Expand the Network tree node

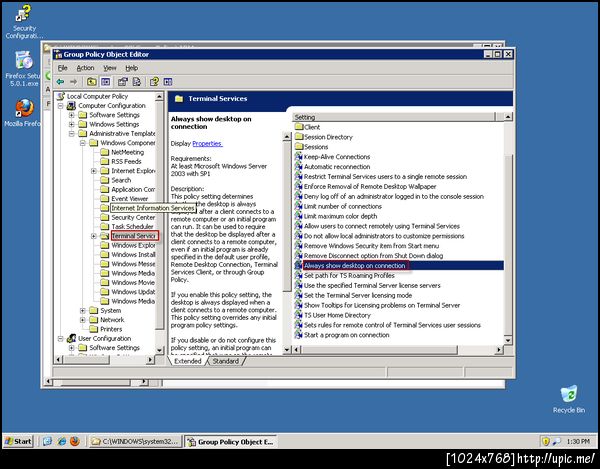click(x=83, y=320)
